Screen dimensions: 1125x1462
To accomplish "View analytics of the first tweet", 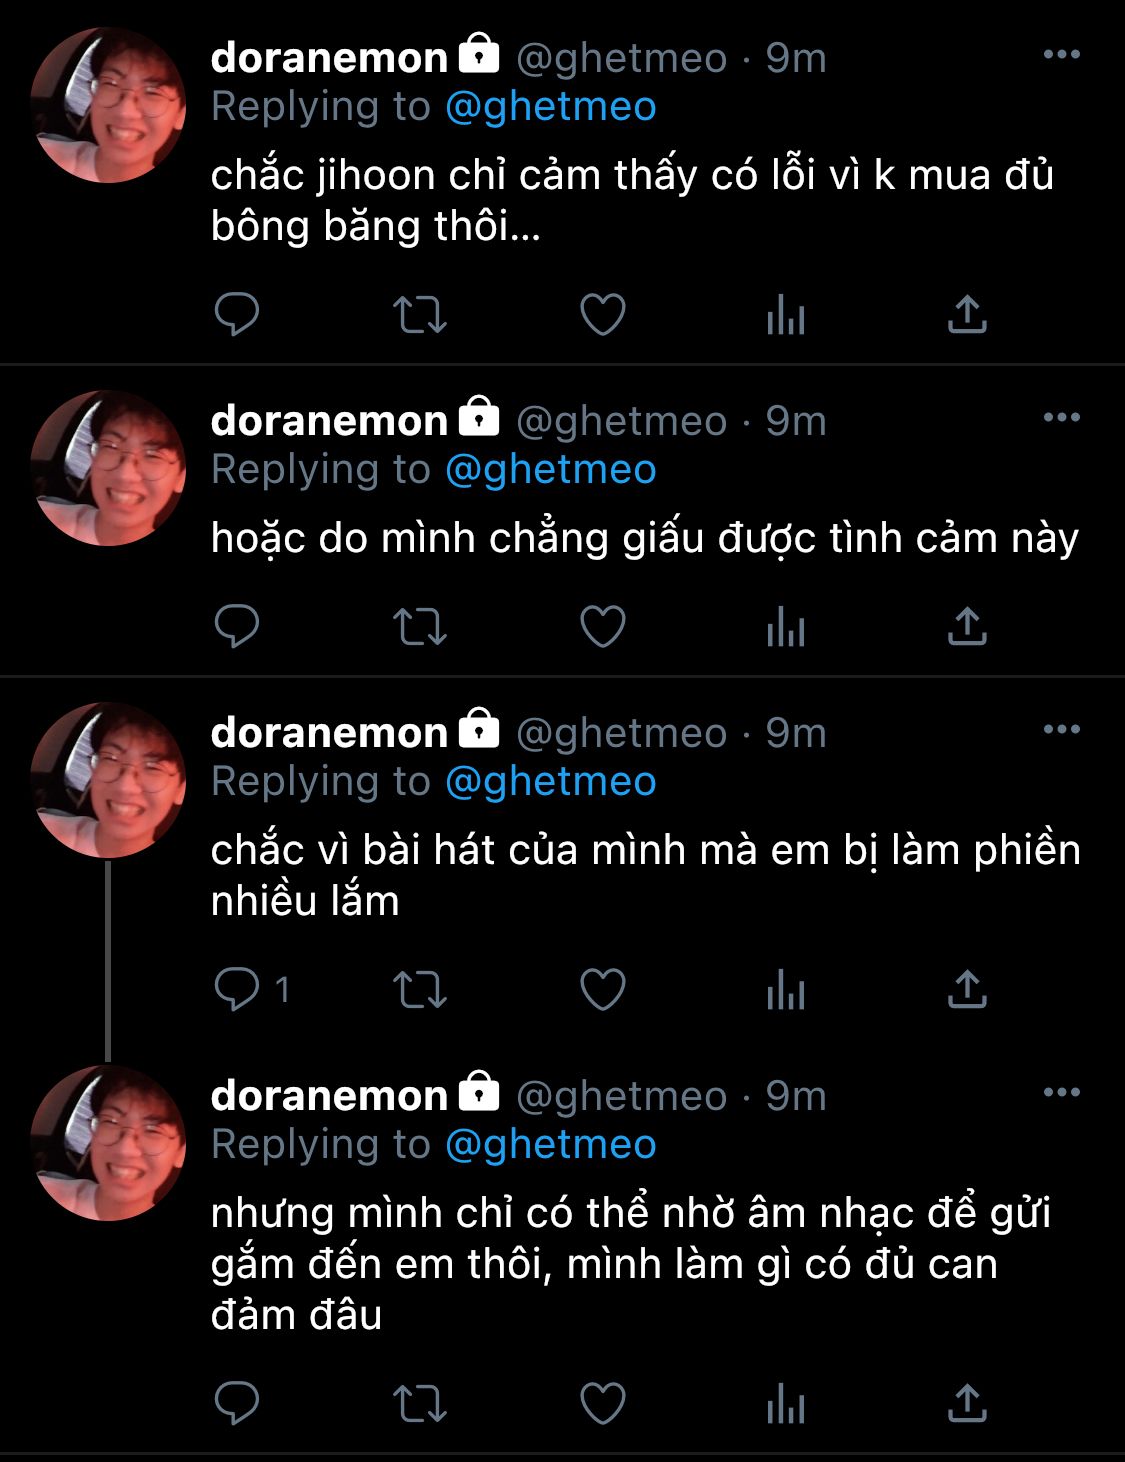I will coord(786,315).
